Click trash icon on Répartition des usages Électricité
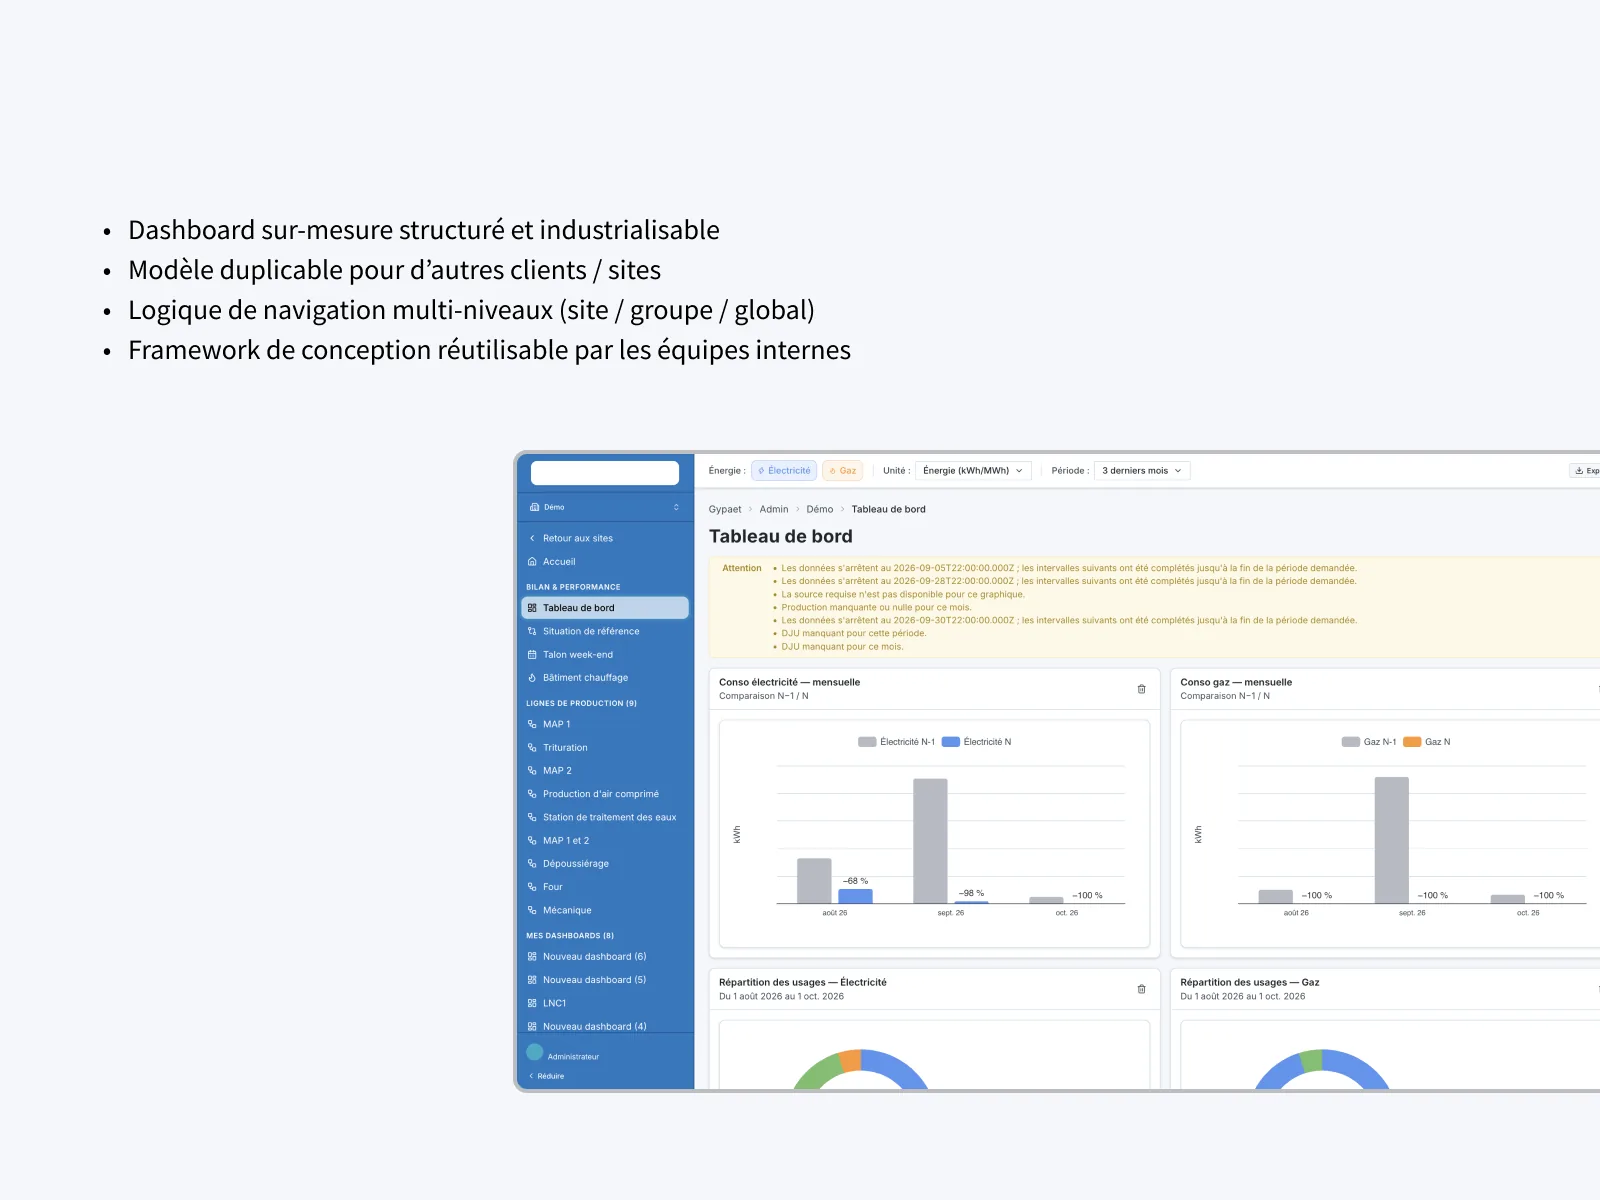The image size is (1600, 1200). click(1141, 989)
